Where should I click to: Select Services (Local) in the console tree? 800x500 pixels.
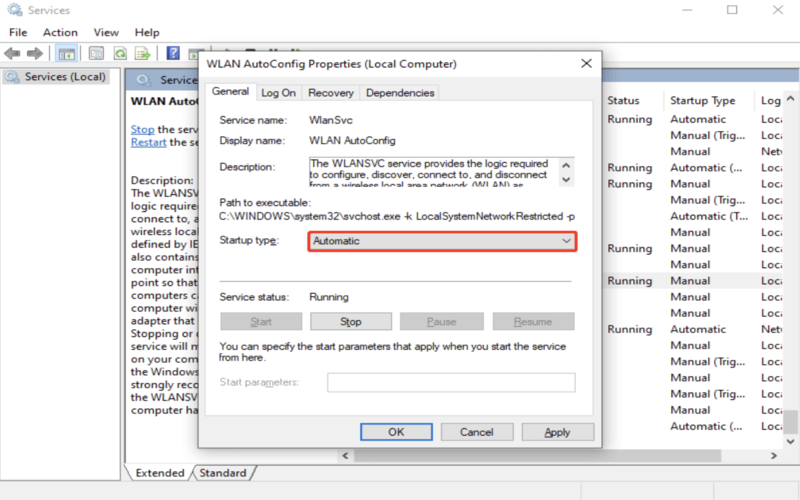point(56,77)
